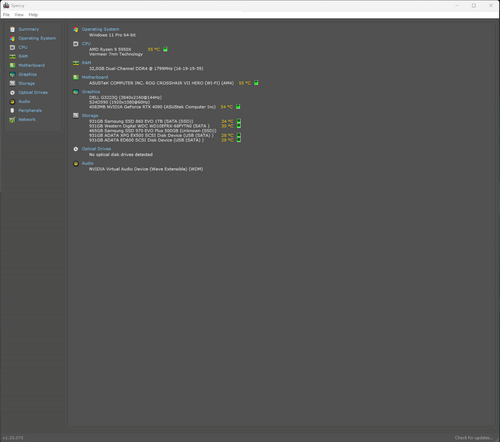
Task: Click the Summary icon in the sidebar
Action: [x=12, y=29]
